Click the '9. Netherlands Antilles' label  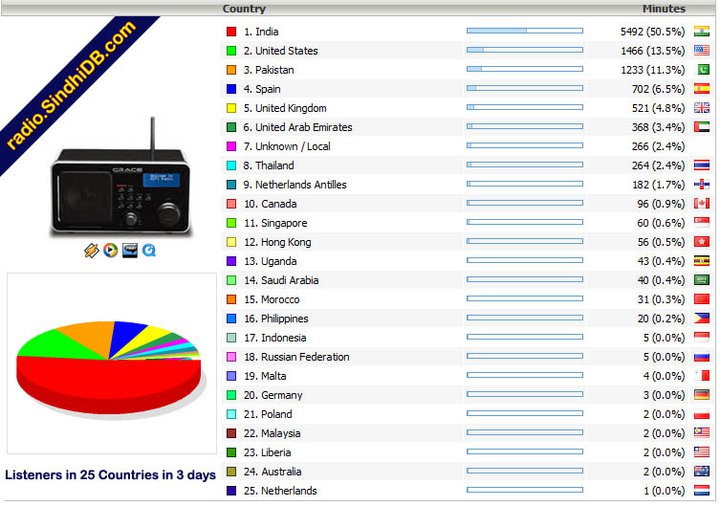coord(295,185)
